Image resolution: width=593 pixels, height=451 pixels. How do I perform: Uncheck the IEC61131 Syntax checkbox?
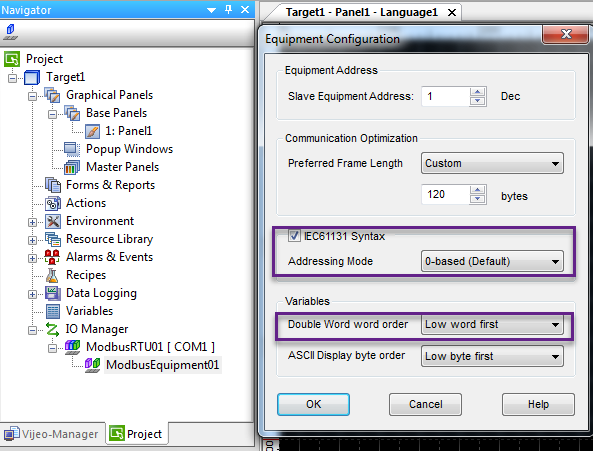[294, 236]
